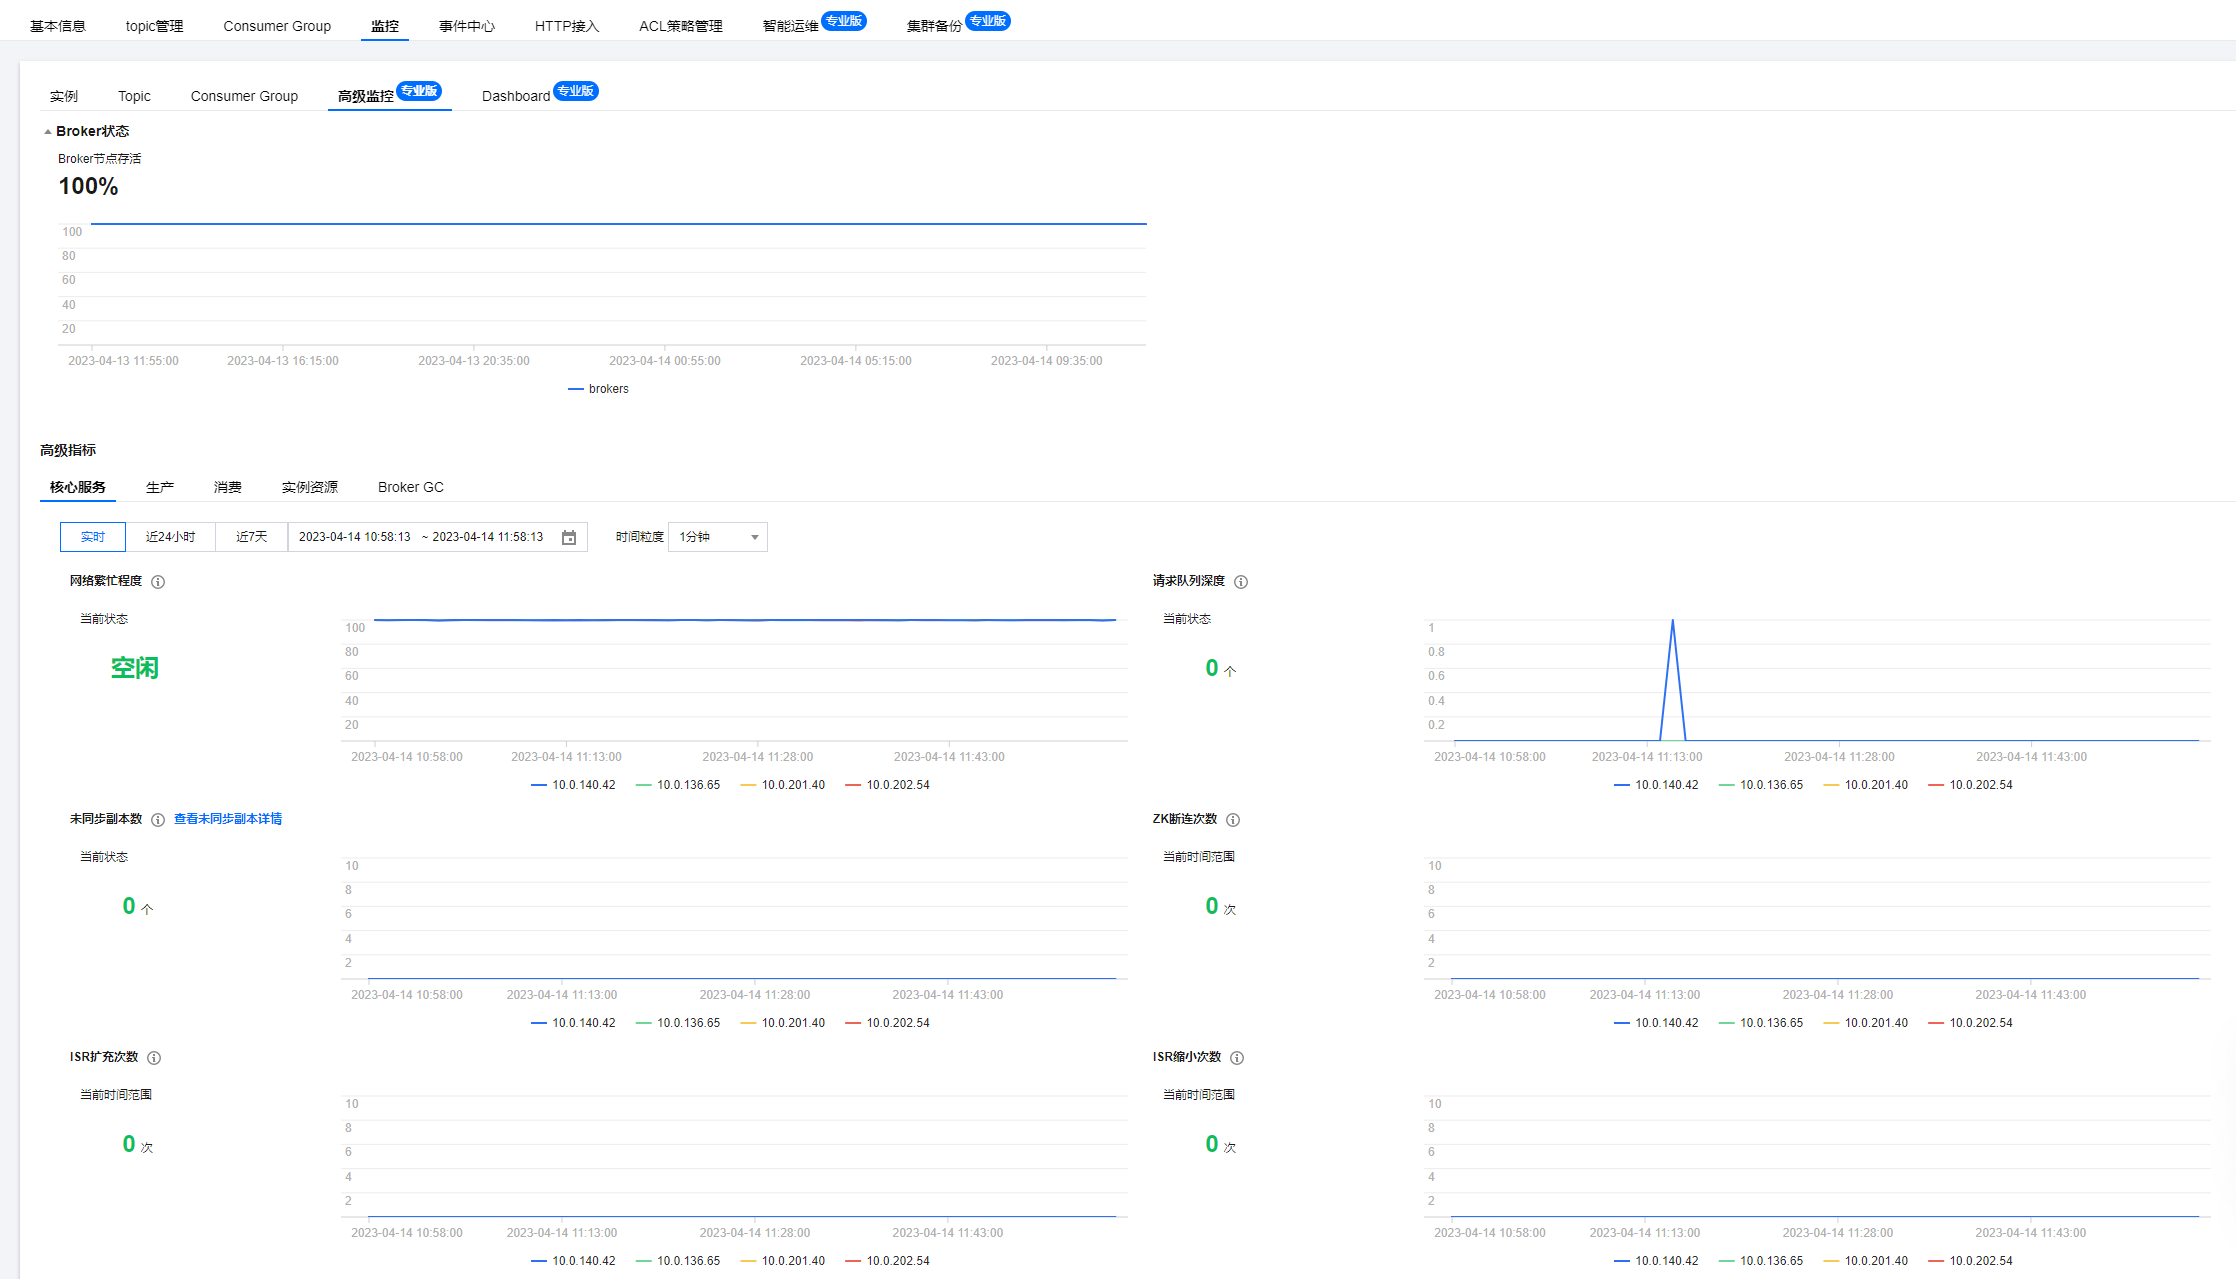Toggle brokers legend color swatch
The width and height of the screenshot is (2236, 1279).
point(576,389)
